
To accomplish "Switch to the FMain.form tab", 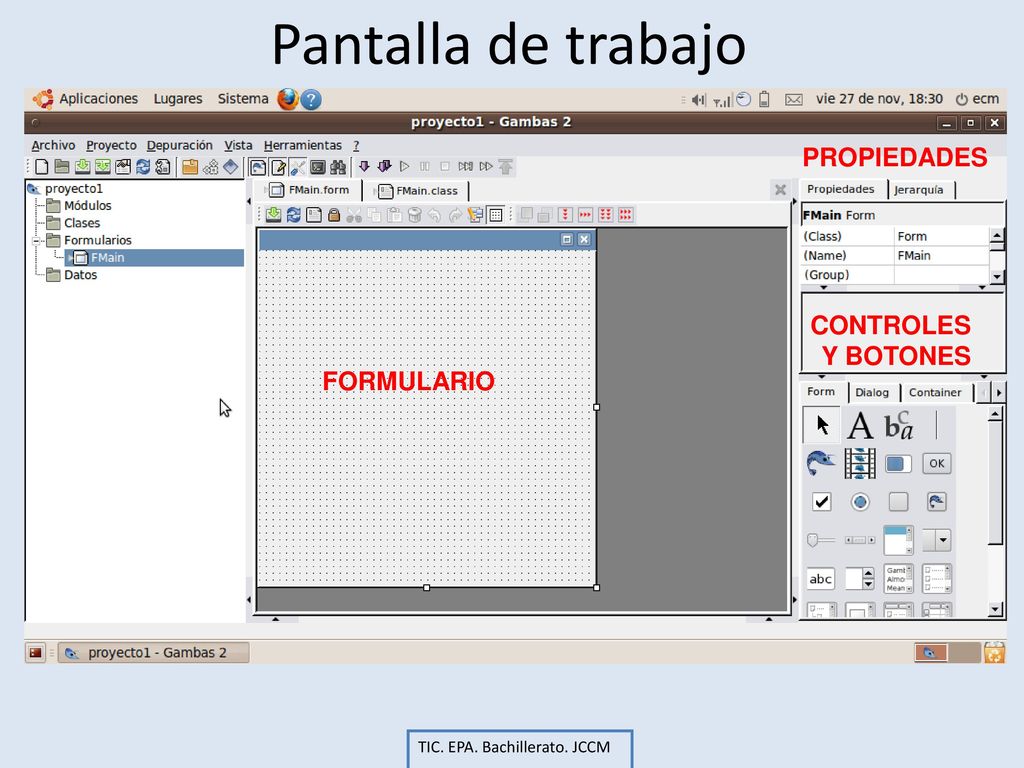I will click(x=311, y=190).
